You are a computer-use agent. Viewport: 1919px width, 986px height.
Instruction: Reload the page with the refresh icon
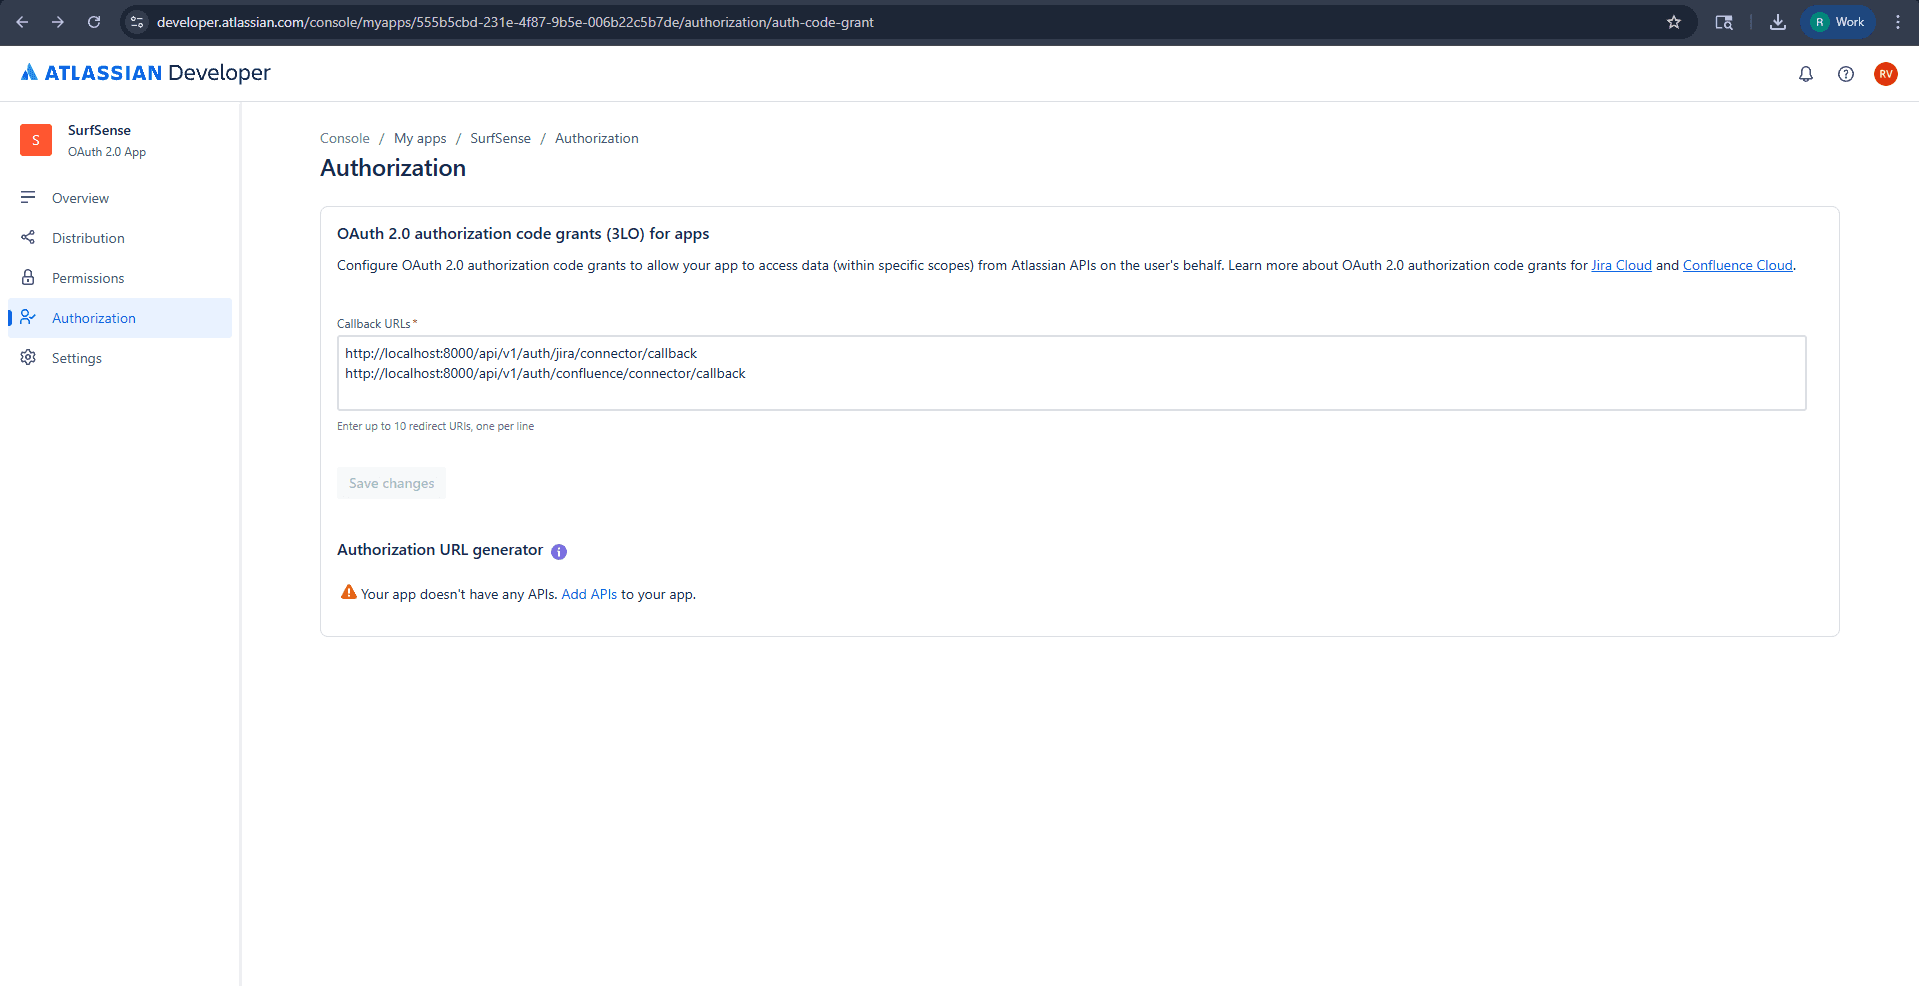(93, 21)
